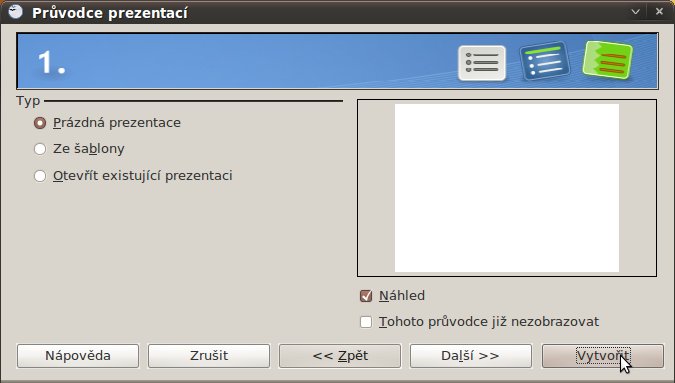Screen dimensions: 675x383
Task: Click the dark blue slide list icon
Action: 545,61
